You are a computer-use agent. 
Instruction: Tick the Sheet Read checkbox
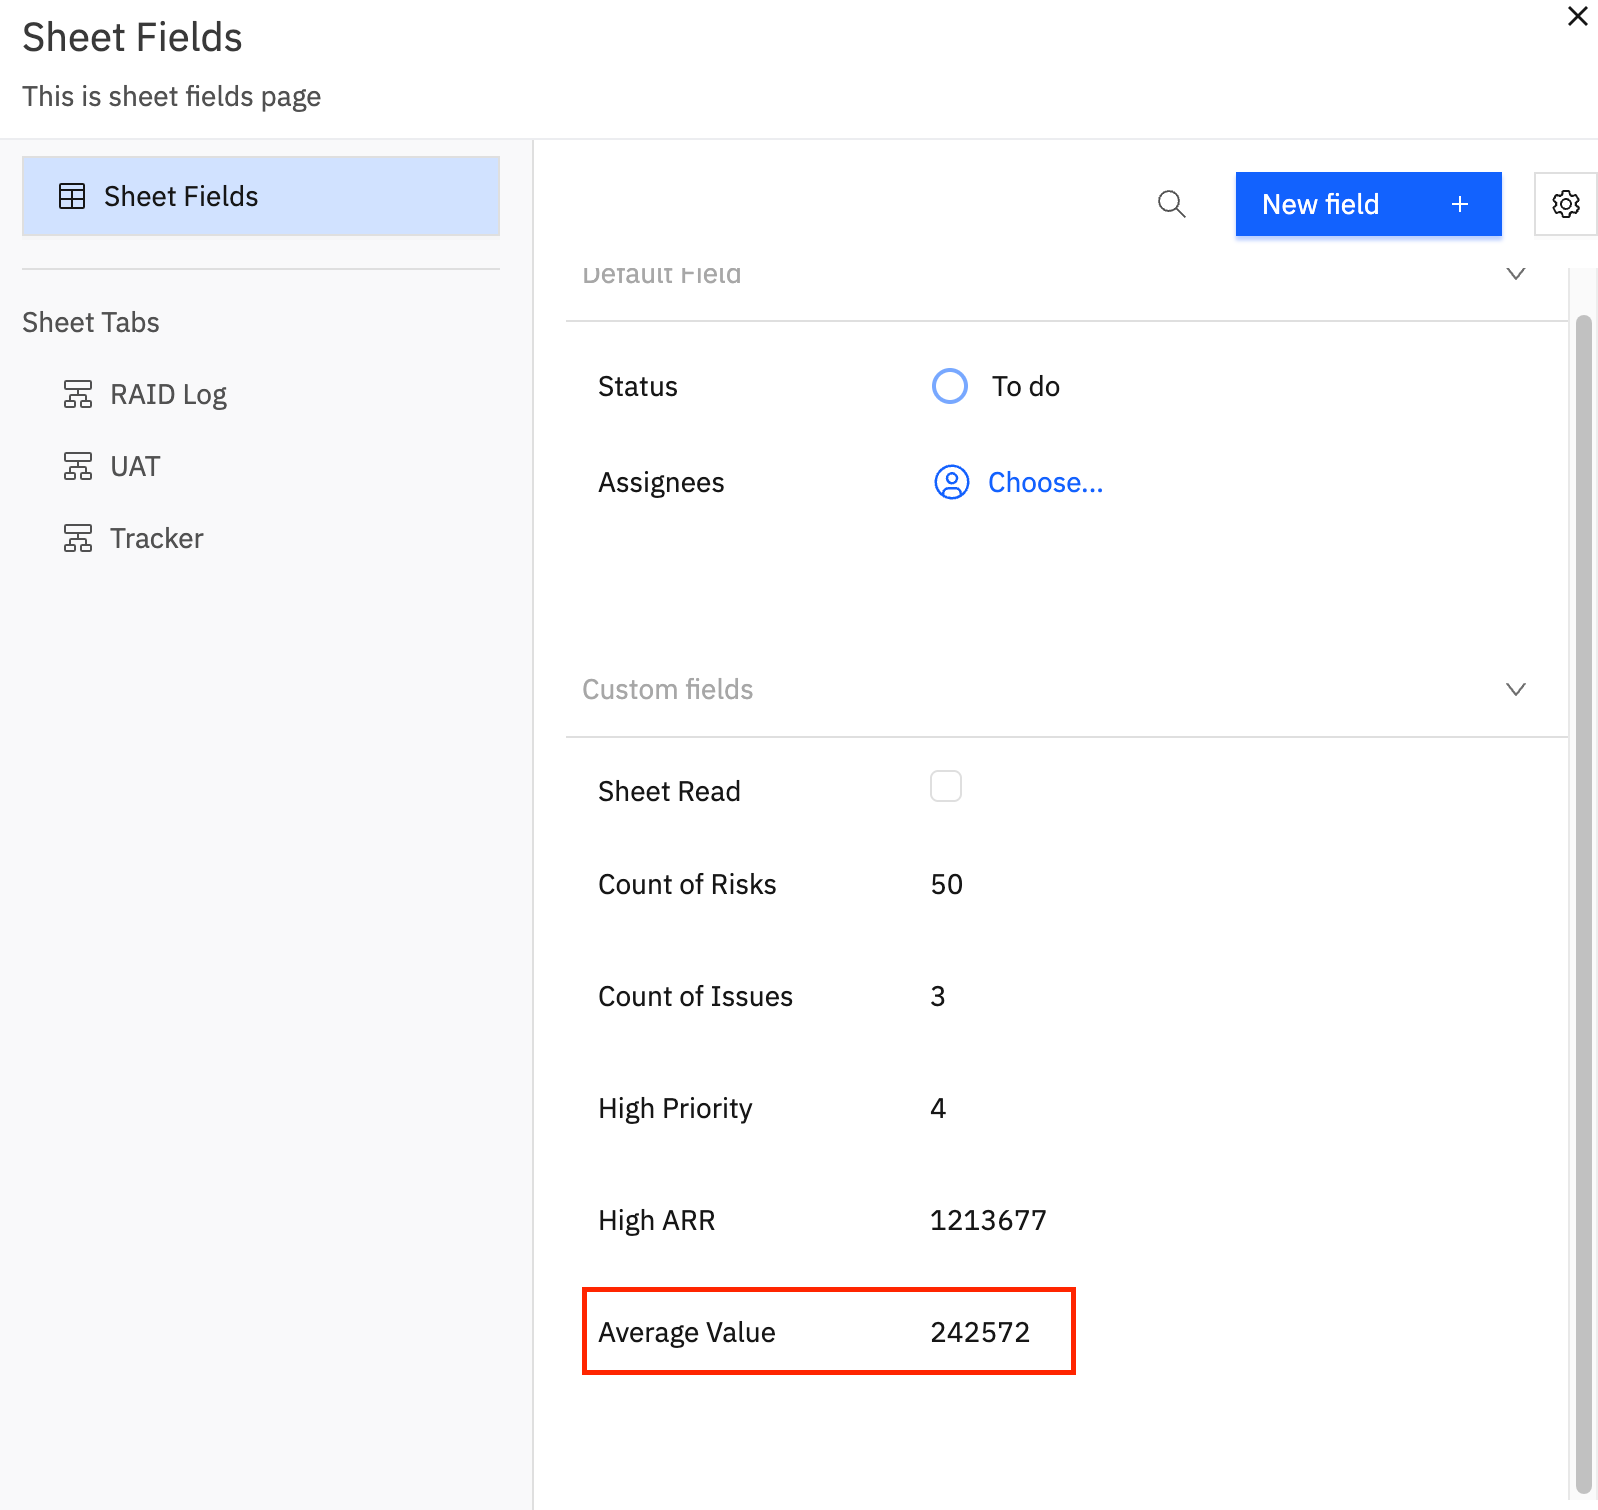946,787
